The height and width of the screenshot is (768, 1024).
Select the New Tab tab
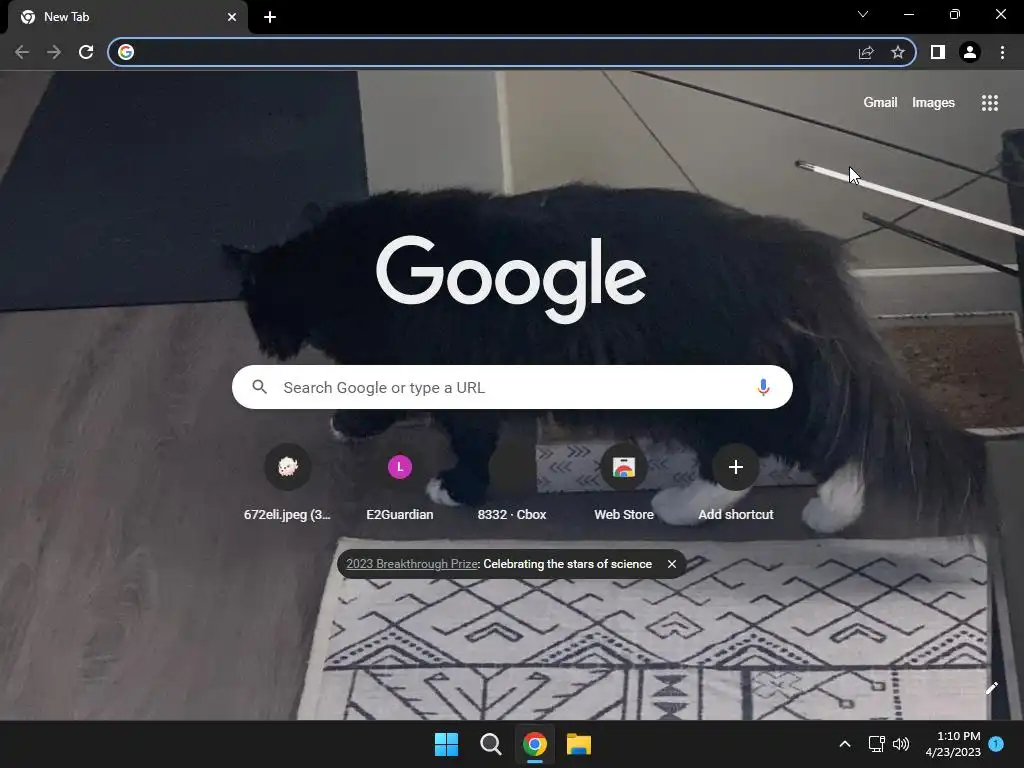128,17
